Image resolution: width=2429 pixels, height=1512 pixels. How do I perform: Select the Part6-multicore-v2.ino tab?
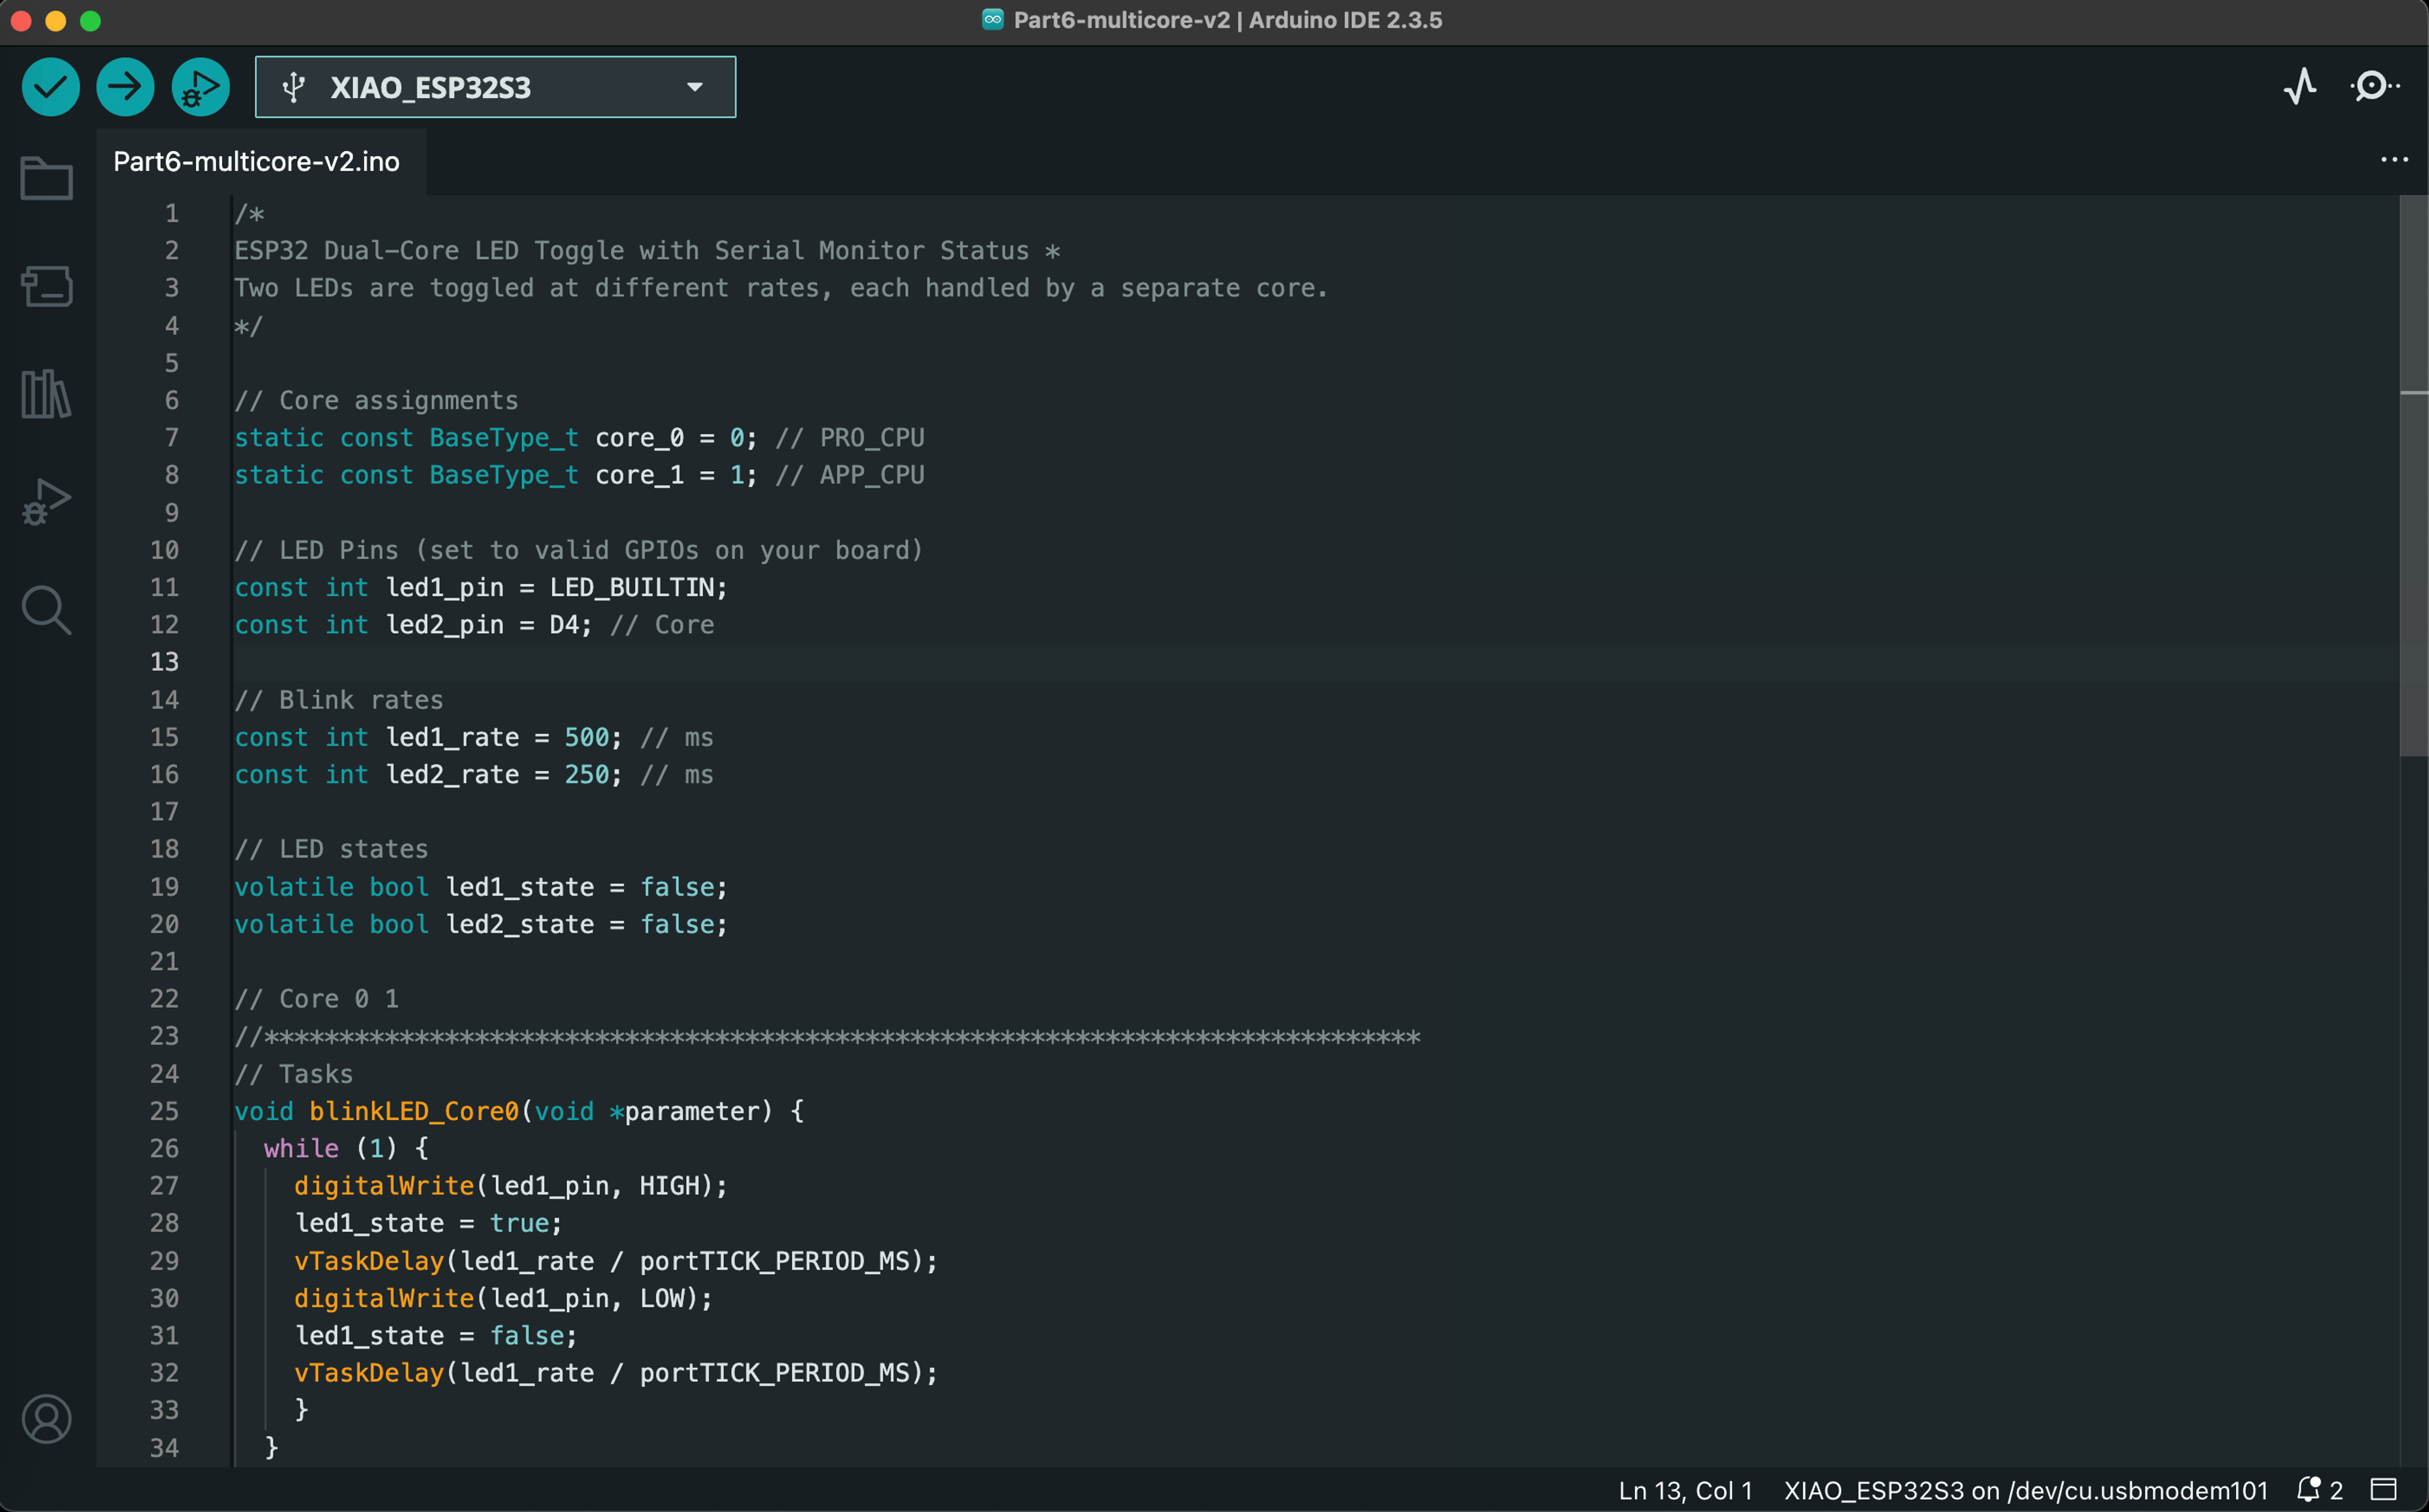click(256, 161)
